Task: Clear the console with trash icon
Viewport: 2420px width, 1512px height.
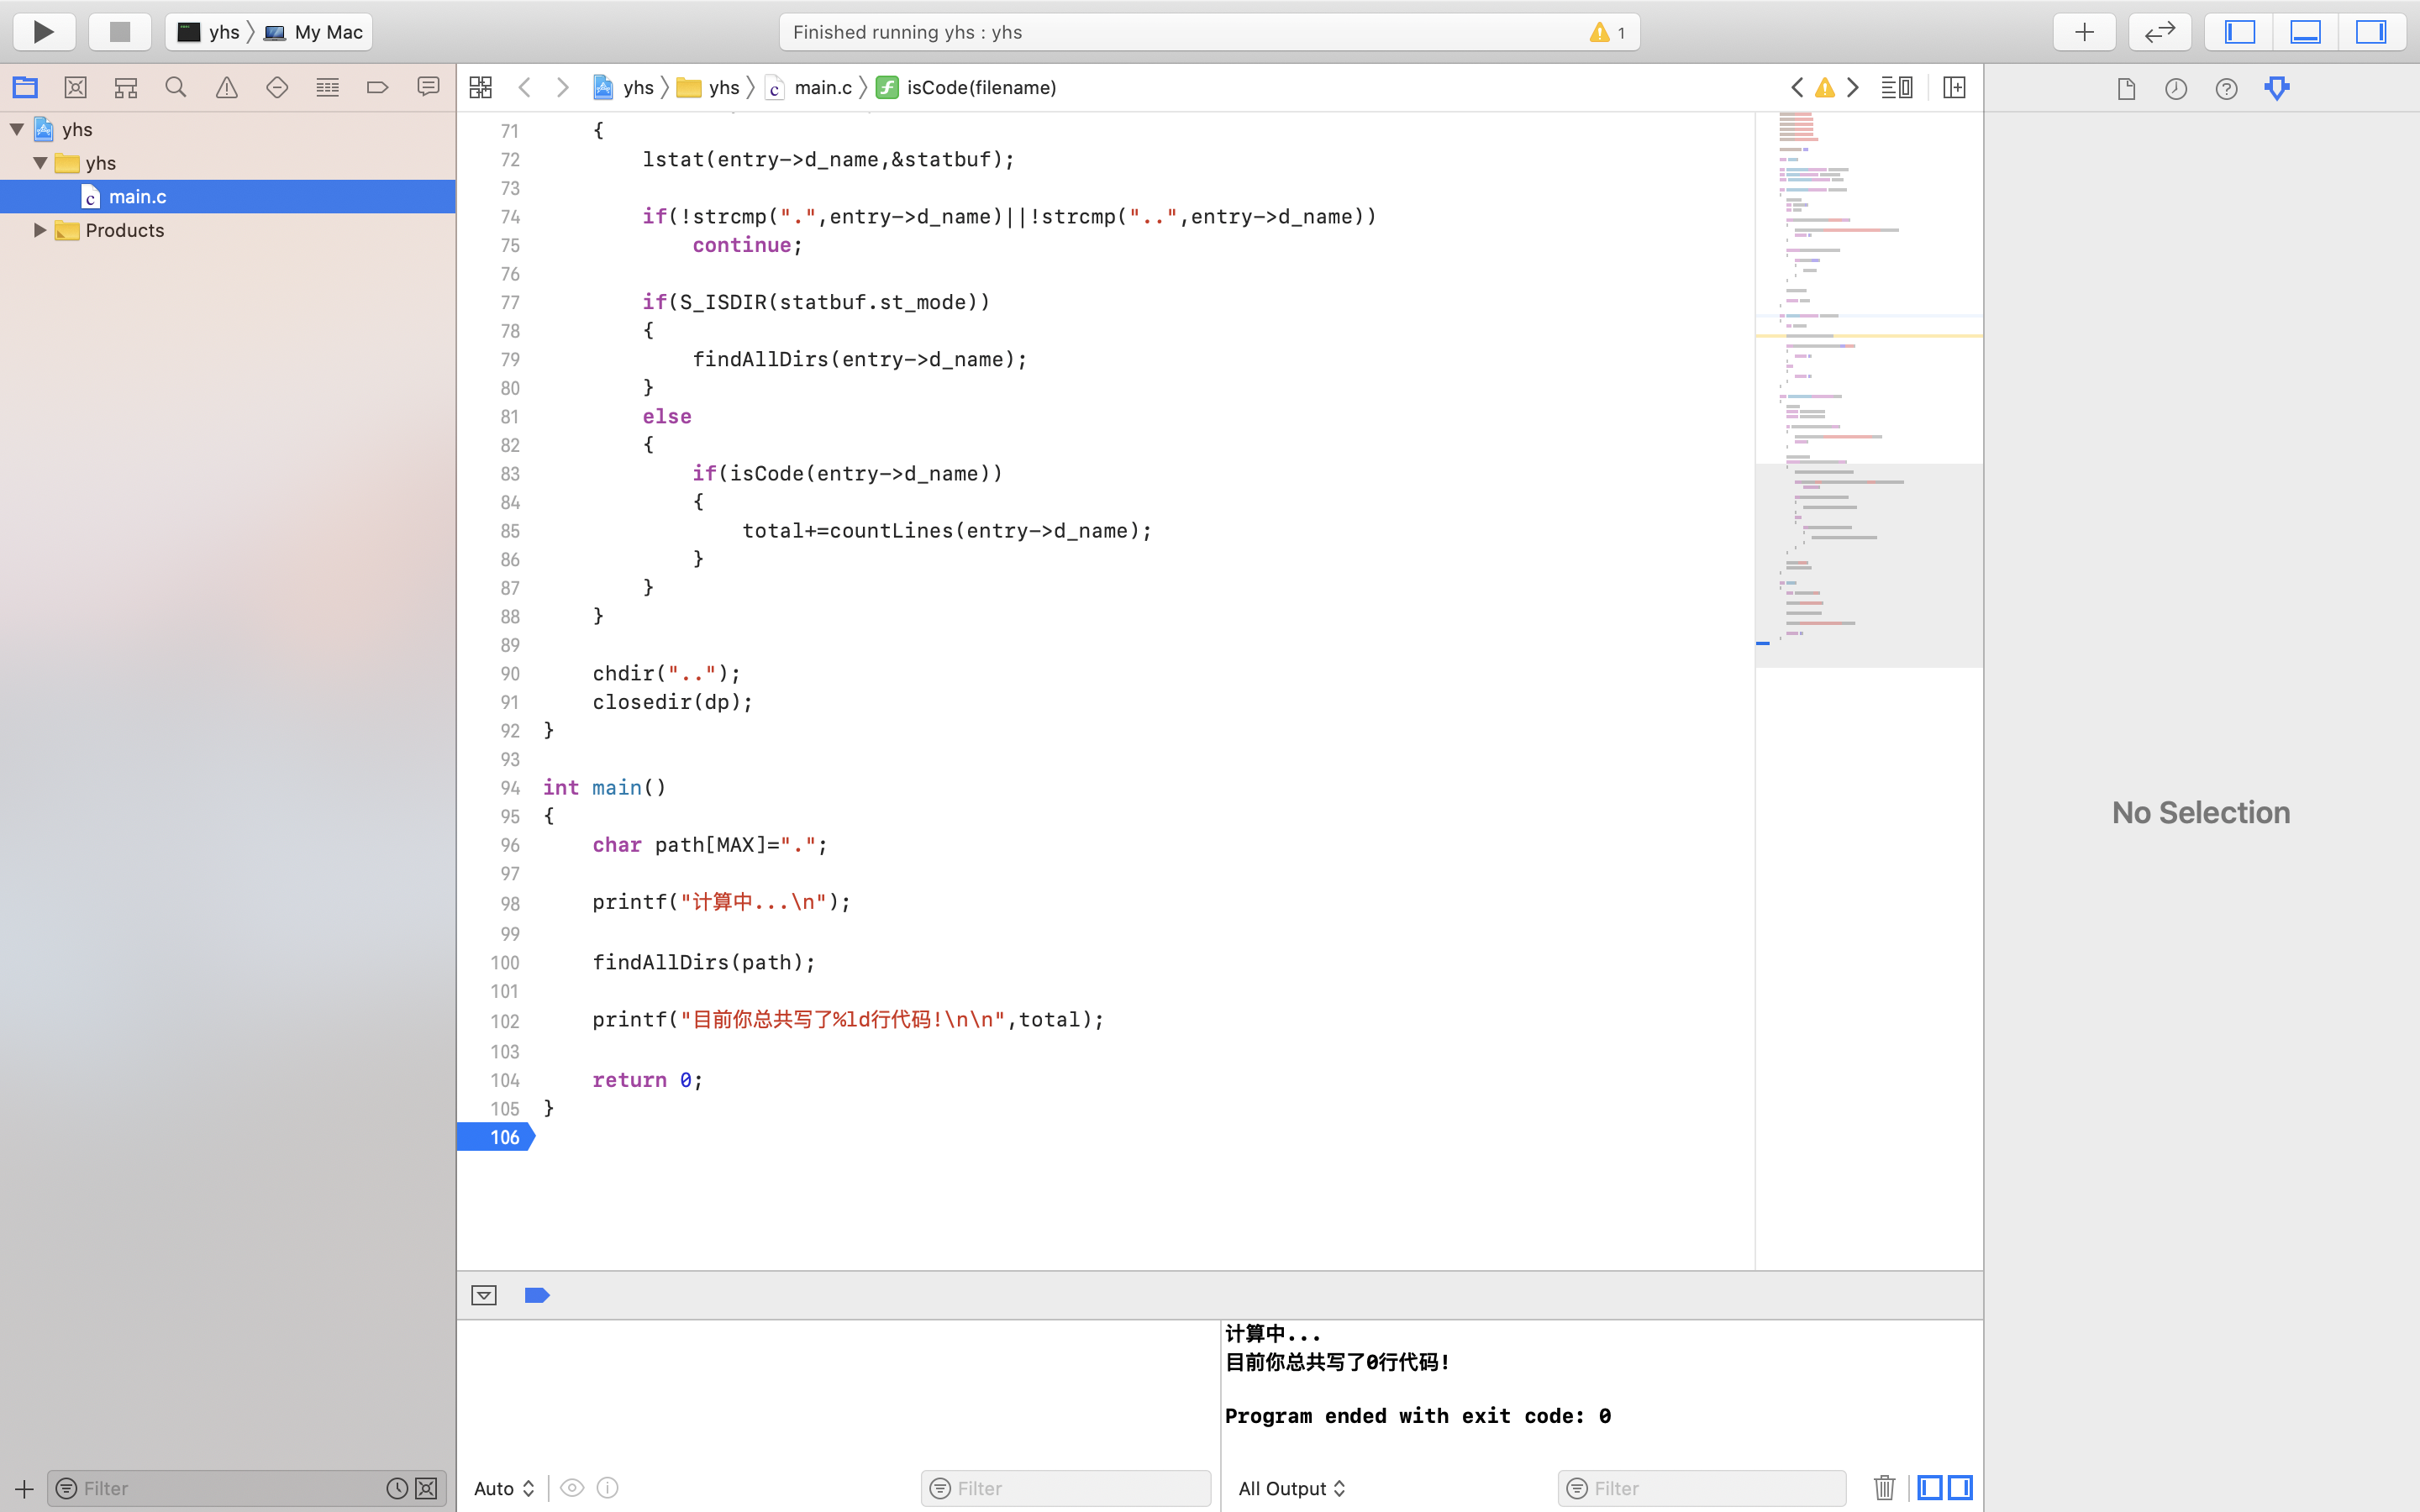Action: coord(1884,1488)
